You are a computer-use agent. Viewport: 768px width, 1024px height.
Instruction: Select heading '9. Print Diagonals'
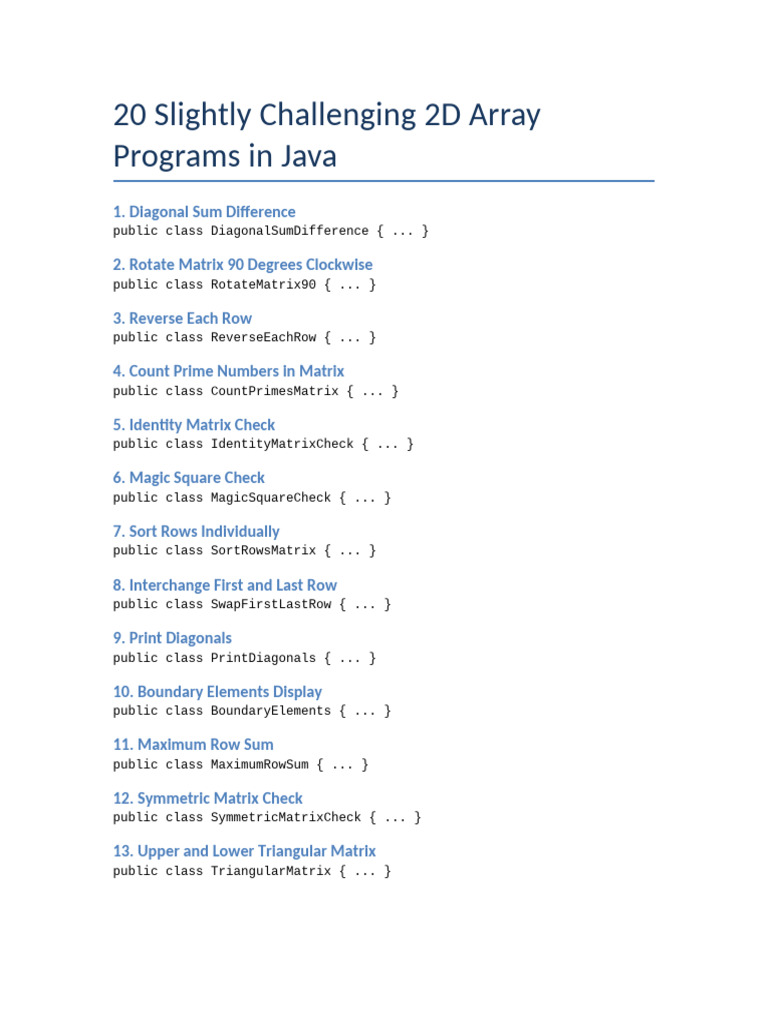click(172, 639)
